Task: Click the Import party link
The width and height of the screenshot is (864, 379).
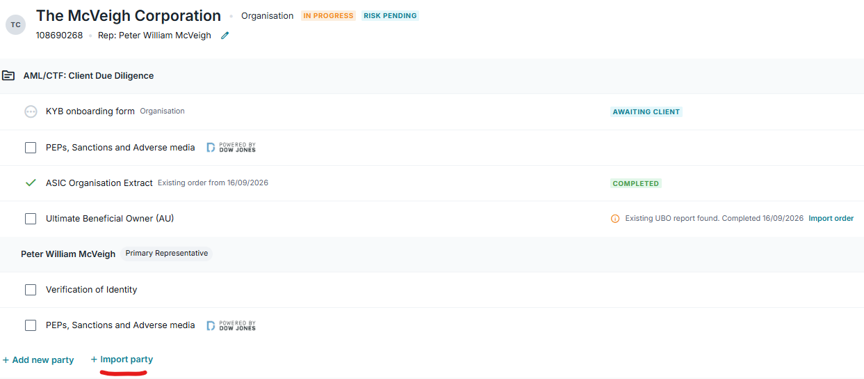Action: pos(122,360)
